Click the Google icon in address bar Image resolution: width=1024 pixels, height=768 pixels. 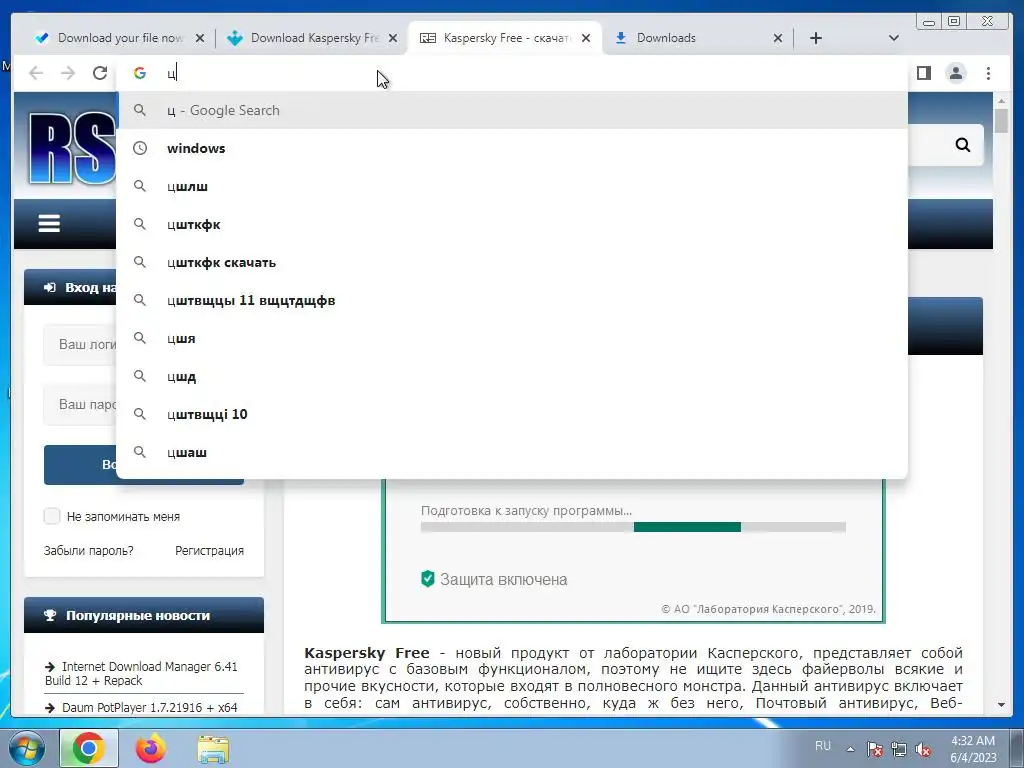(140, 73)
